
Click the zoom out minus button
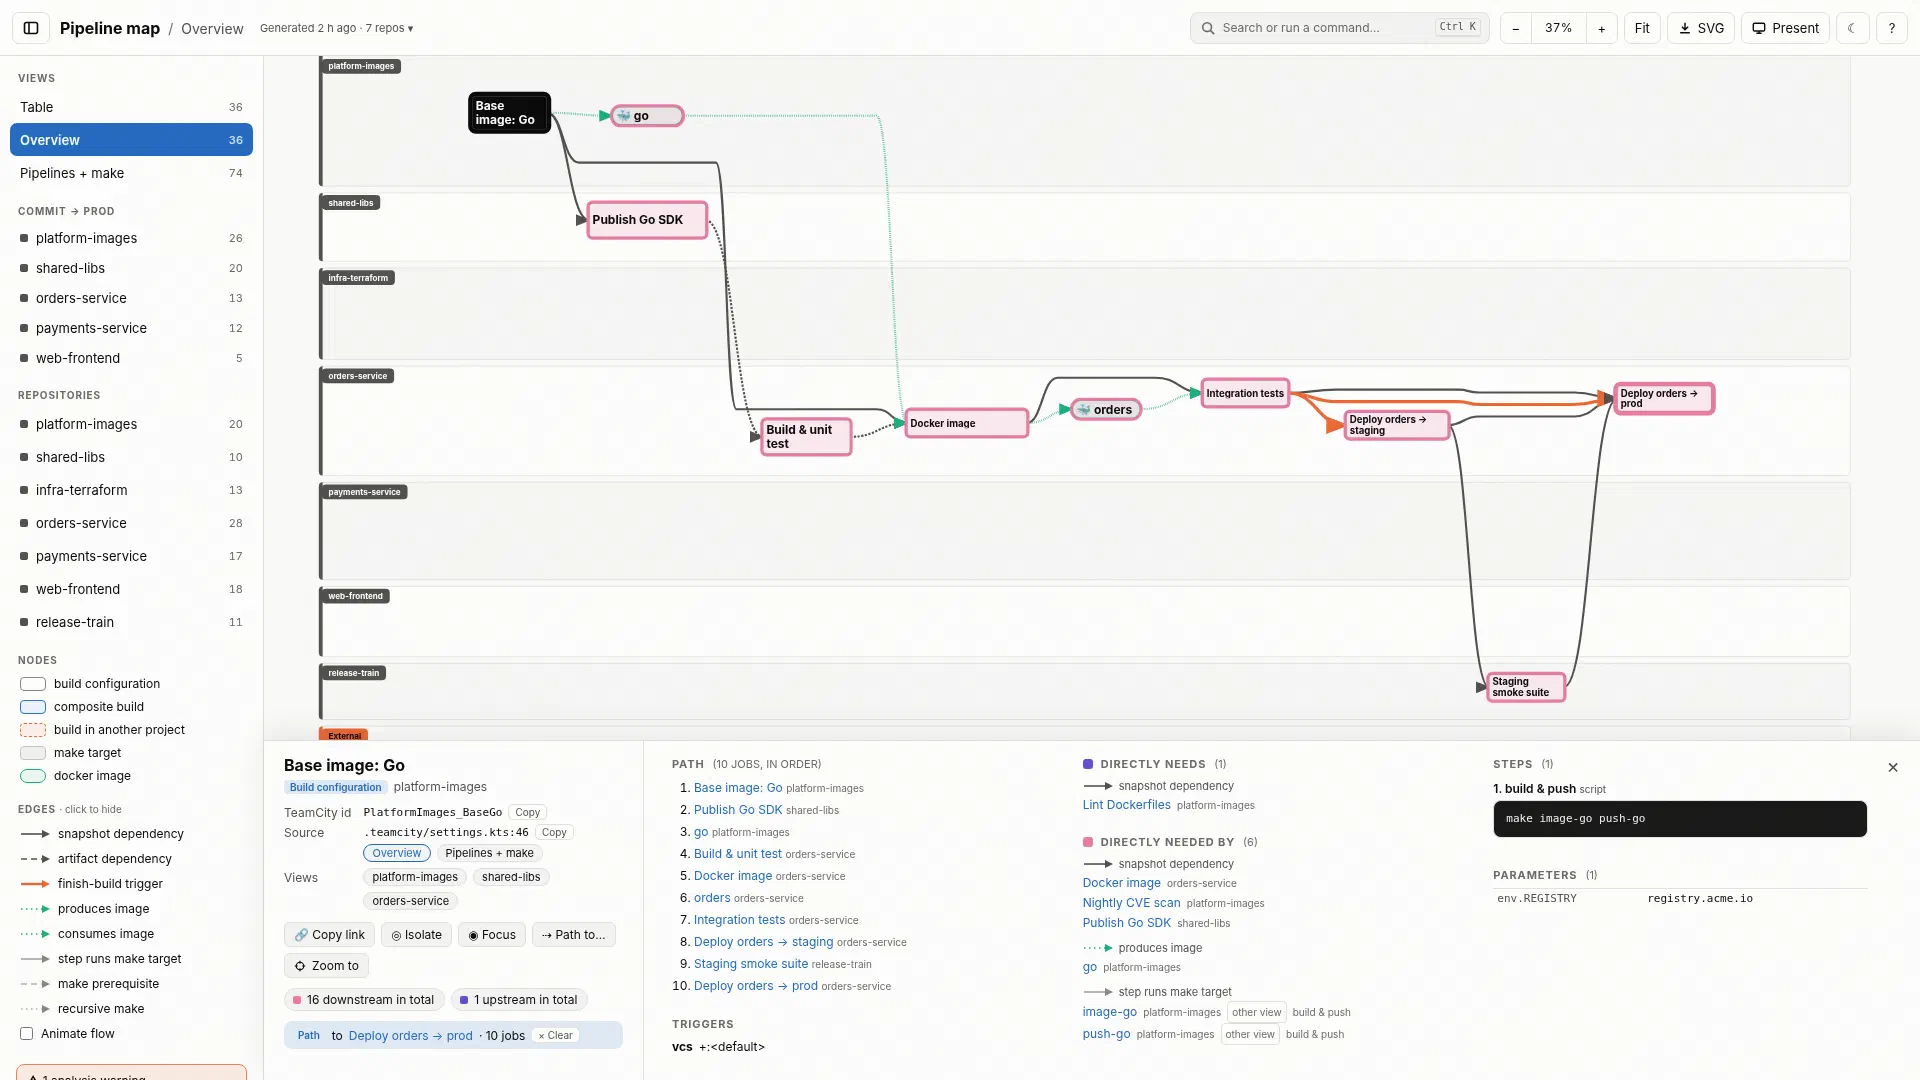coord(1516,28)
